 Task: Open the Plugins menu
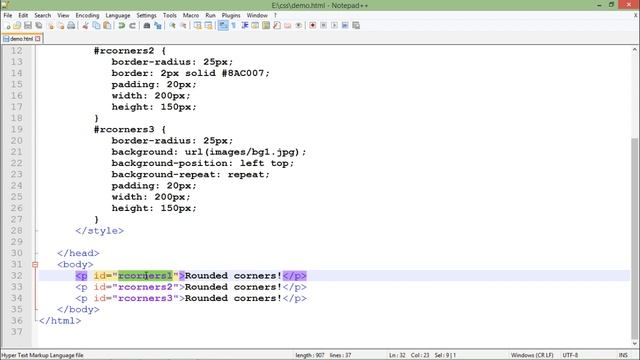(231, 16)
